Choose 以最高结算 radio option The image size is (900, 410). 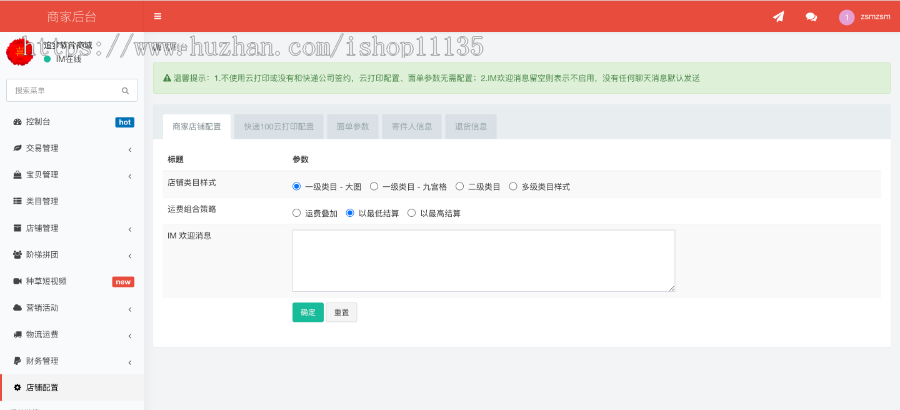(411, 213)
